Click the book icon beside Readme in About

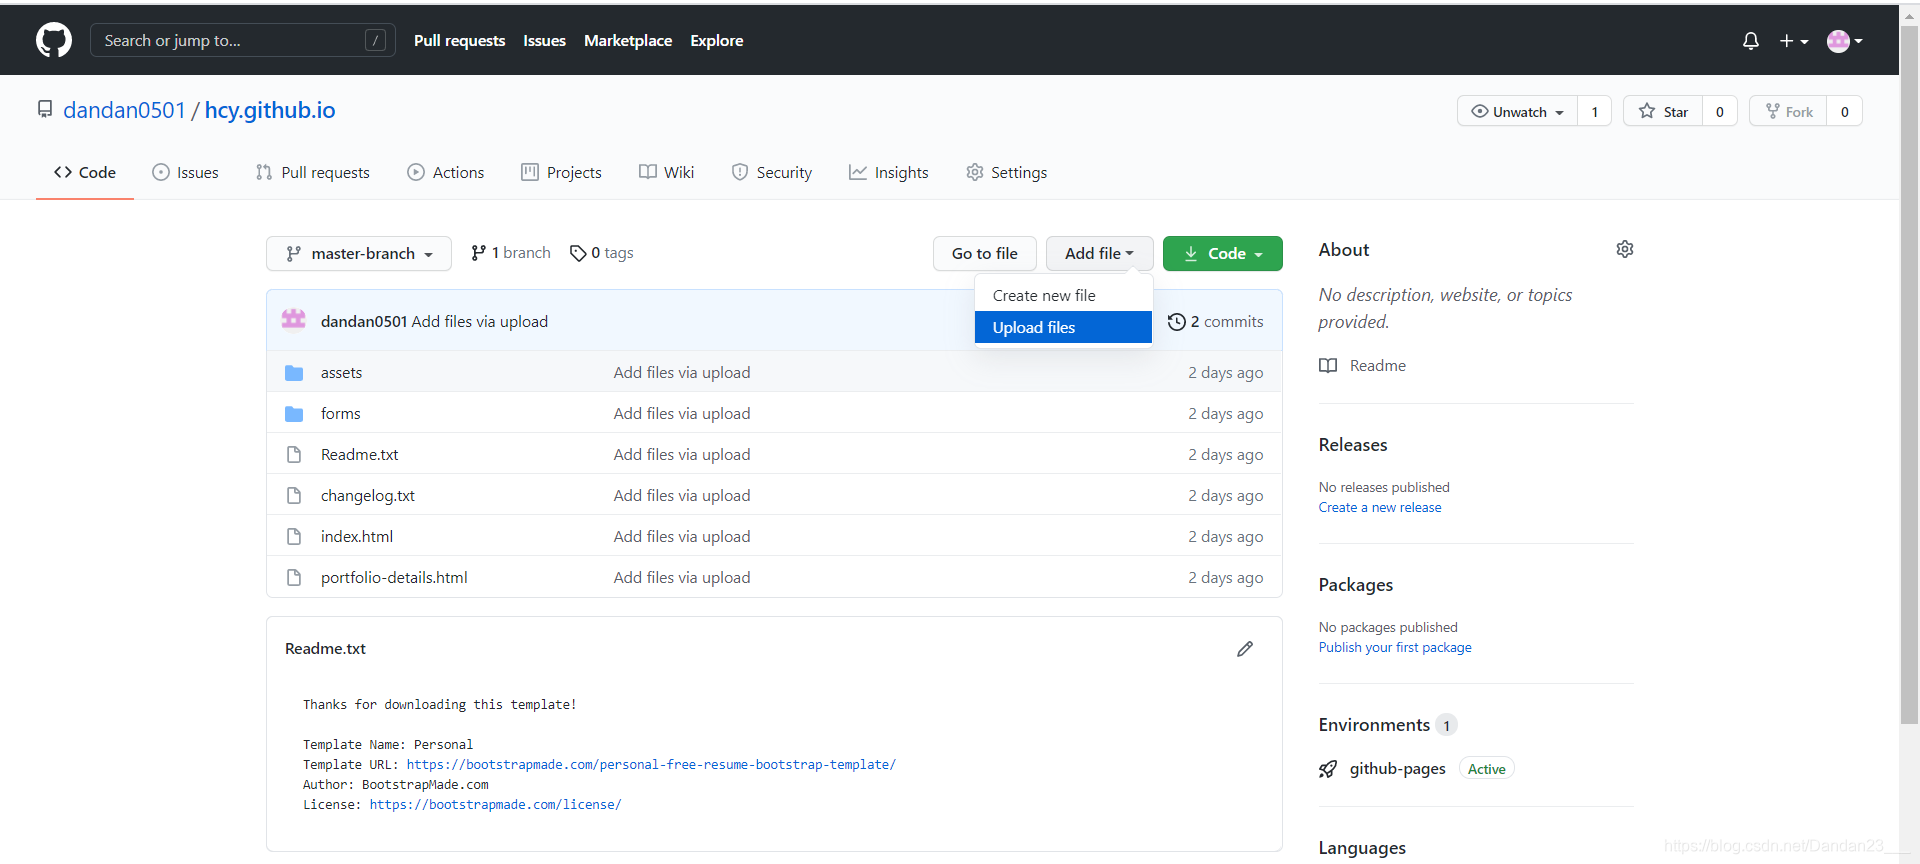click(1328, 366)
